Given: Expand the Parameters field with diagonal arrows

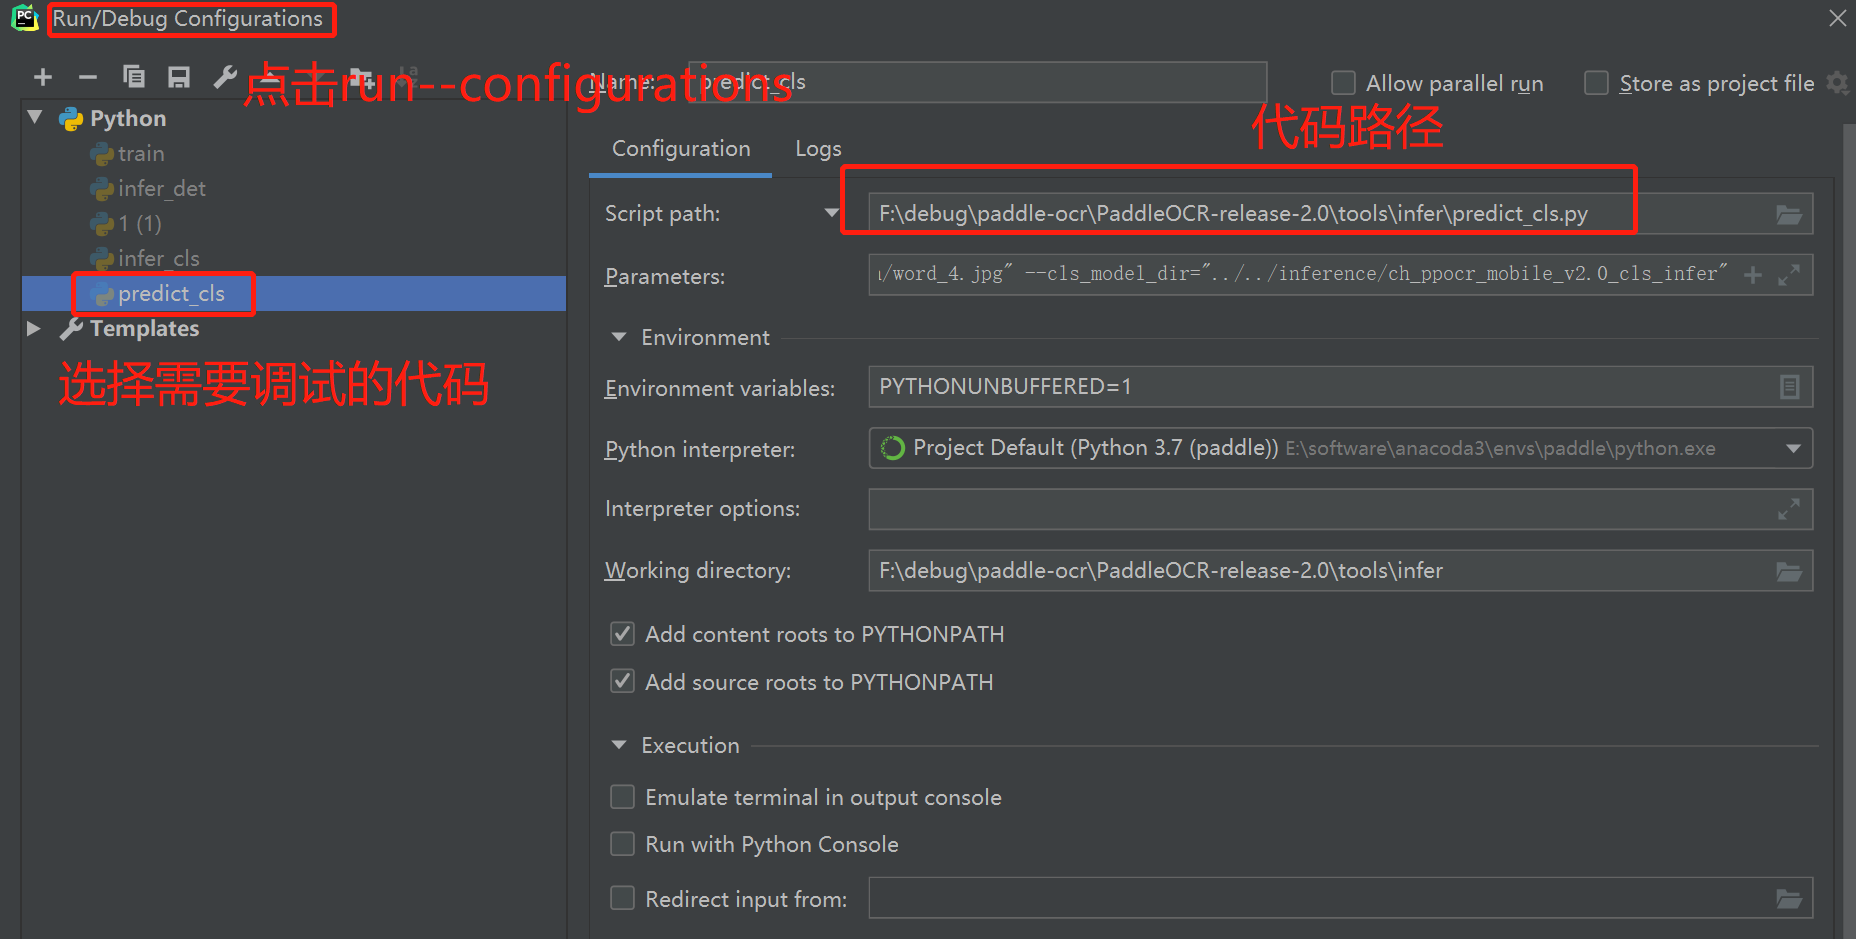Looking at the screenshot, I should click(1789, 274).
